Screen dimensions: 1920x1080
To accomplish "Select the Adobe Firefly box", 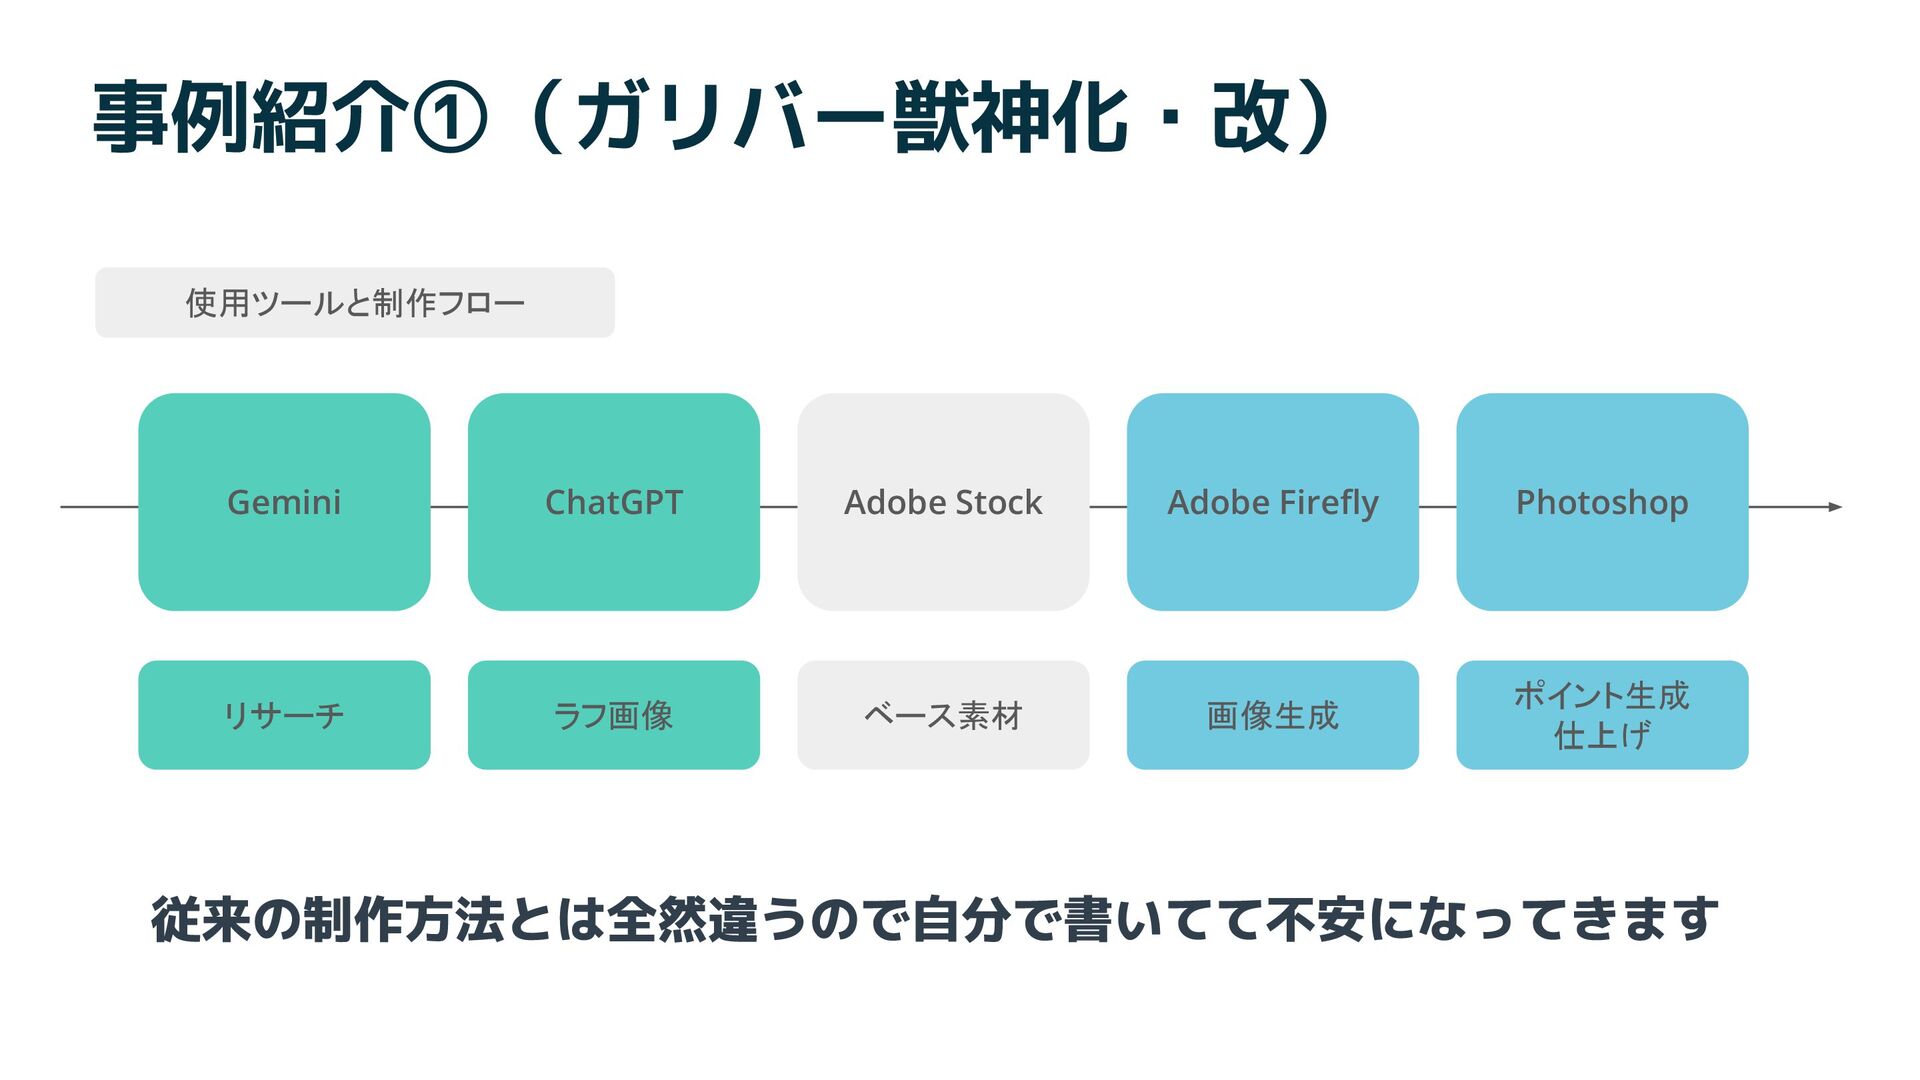I will pyautogui.click(x=1273, y=502).
